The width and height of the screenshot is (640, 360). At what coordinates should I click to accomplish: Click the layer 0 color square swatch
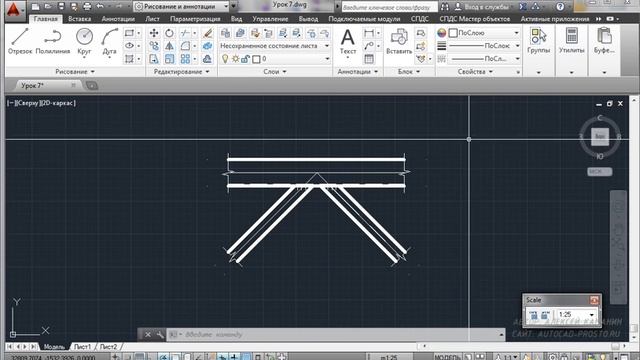click(256, 59)
